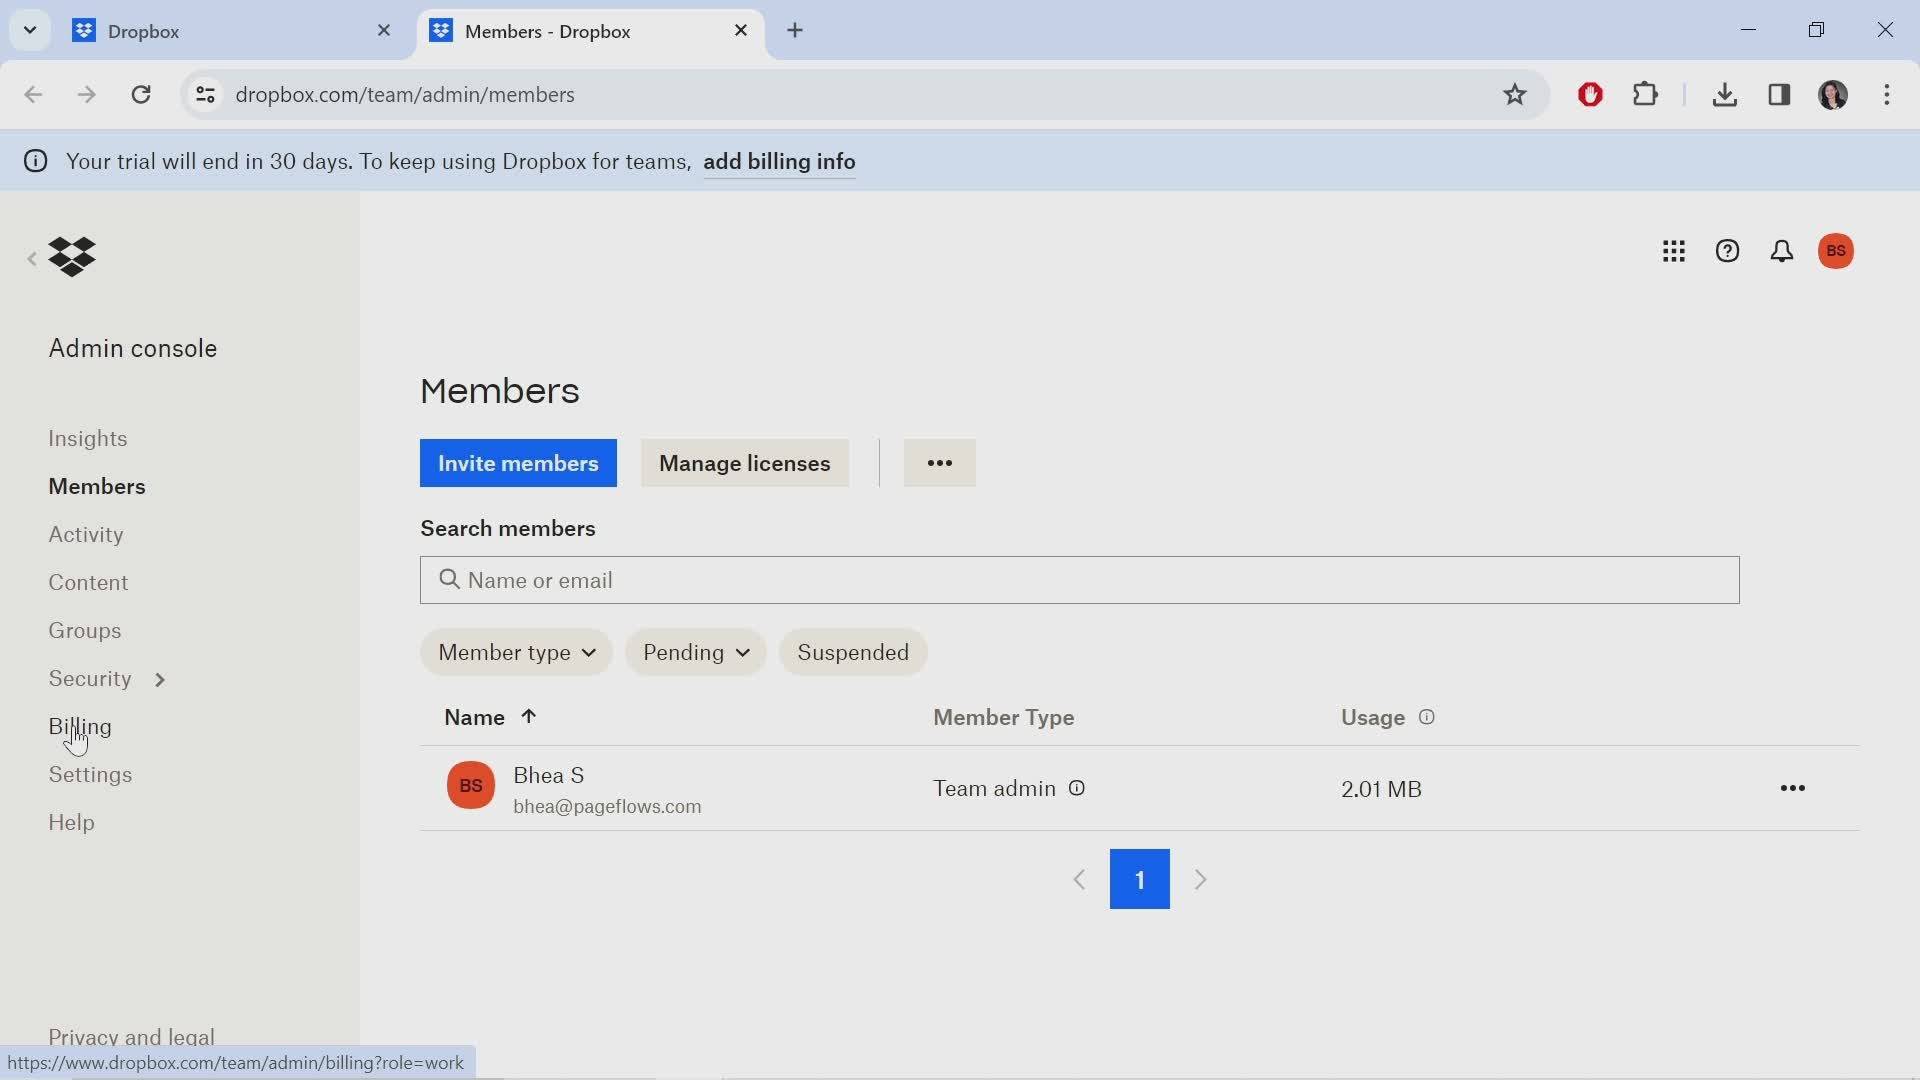Click Member Type column header
Viewport: 1920px width, 1080px height.
[1004, 717]
